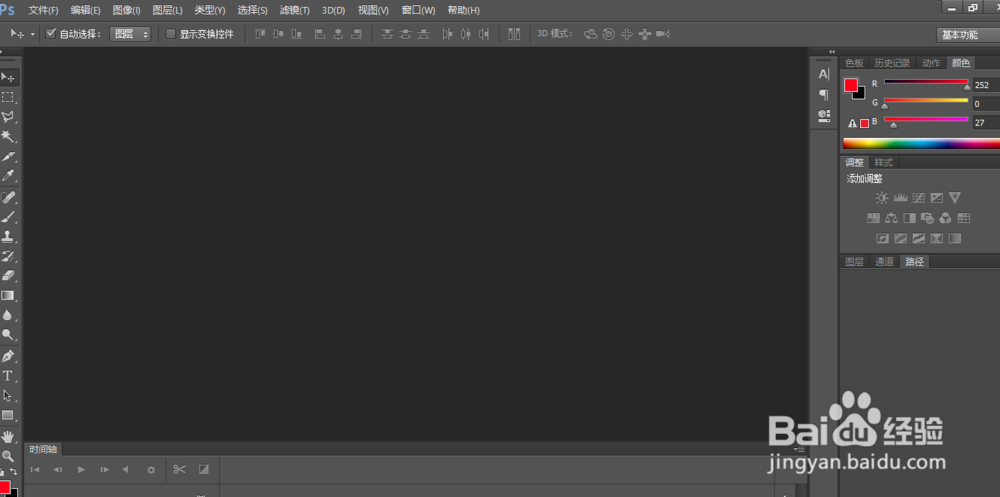This screenshot has height=497, width=1000.
Task: Open the 滤镜(T) menu
Action: [x=295, y=10]
